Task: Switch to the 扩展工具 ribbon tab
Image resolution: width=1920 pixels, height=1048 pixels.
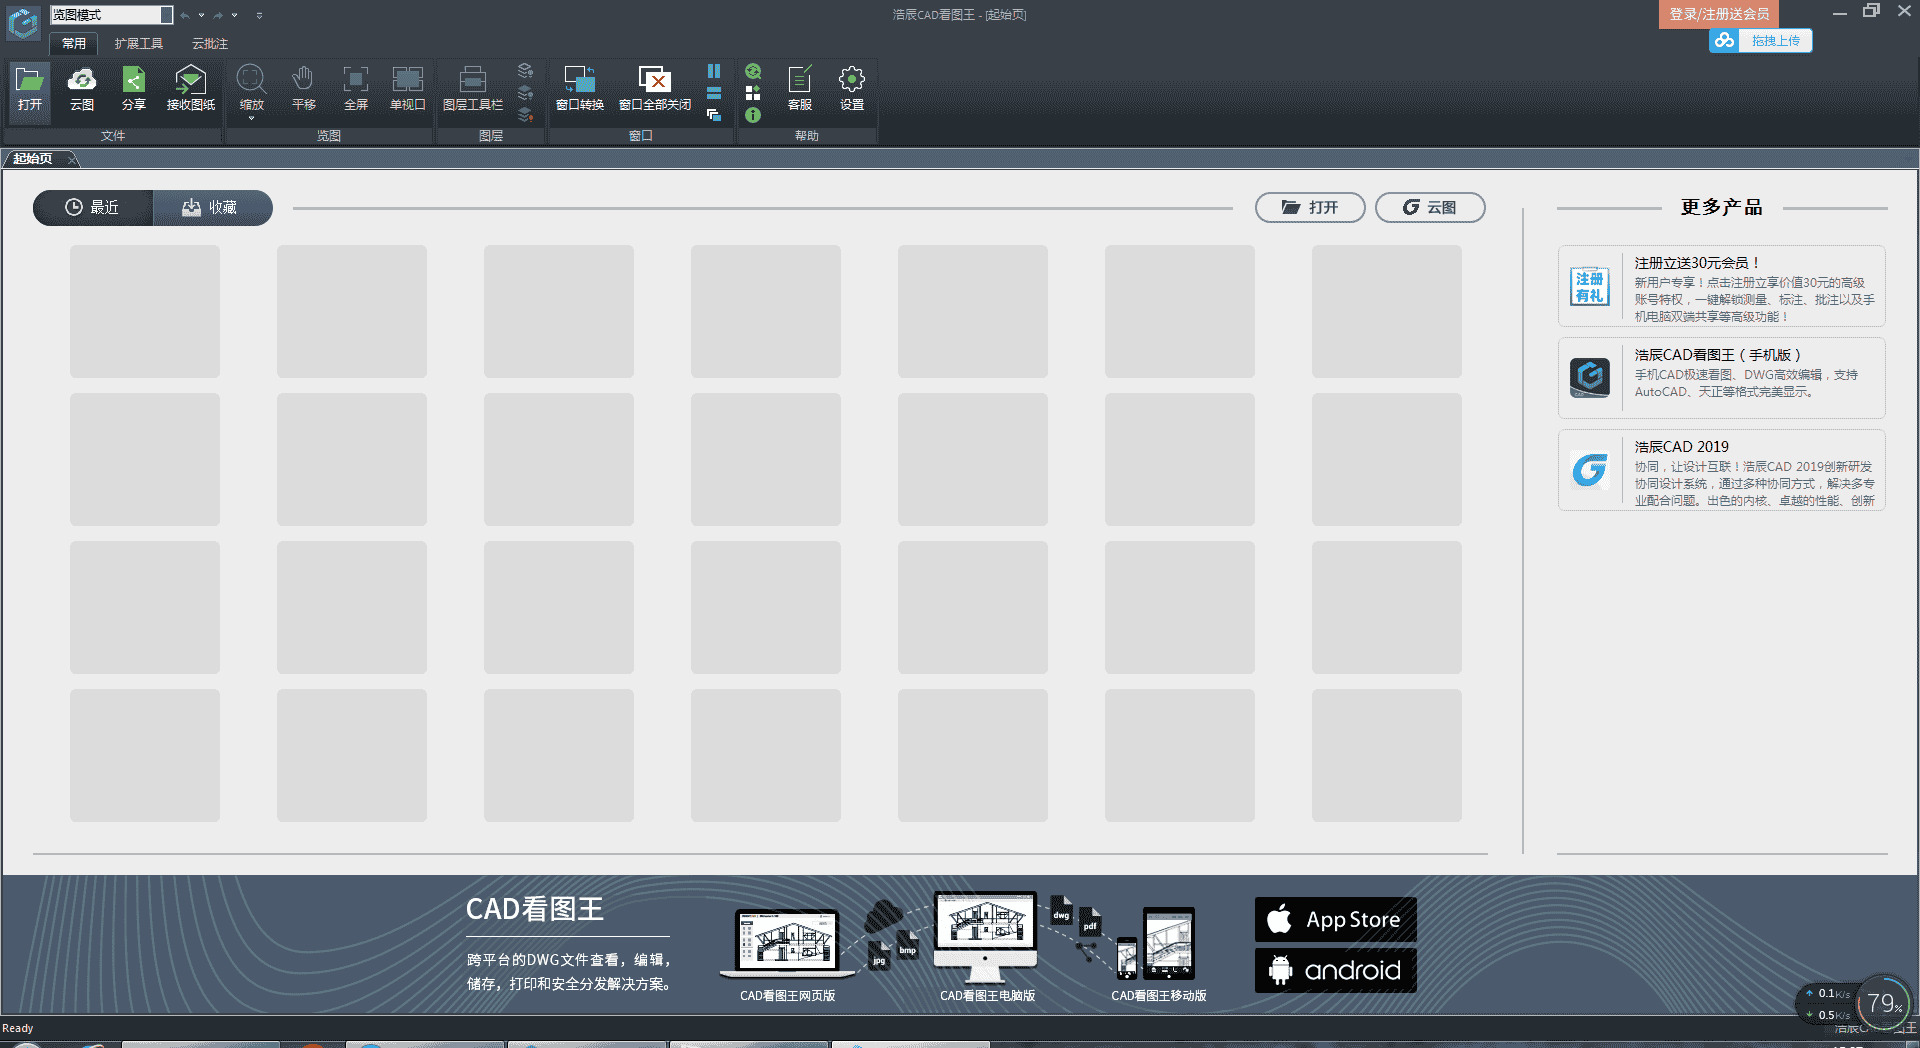Action: coord(138,44)
